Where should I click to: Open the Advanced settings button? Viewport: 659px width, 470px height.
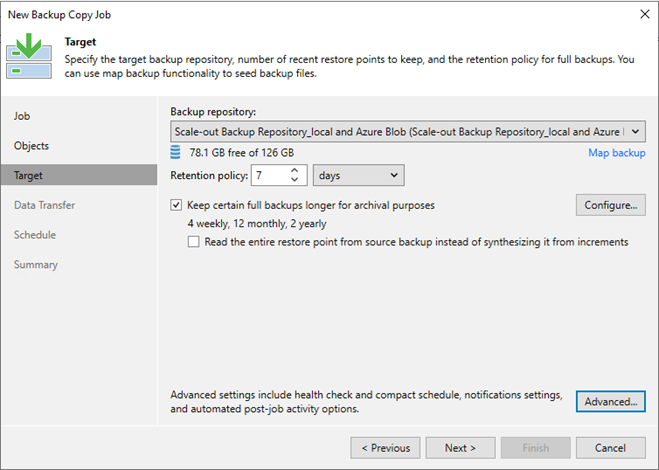pos(611,401)
